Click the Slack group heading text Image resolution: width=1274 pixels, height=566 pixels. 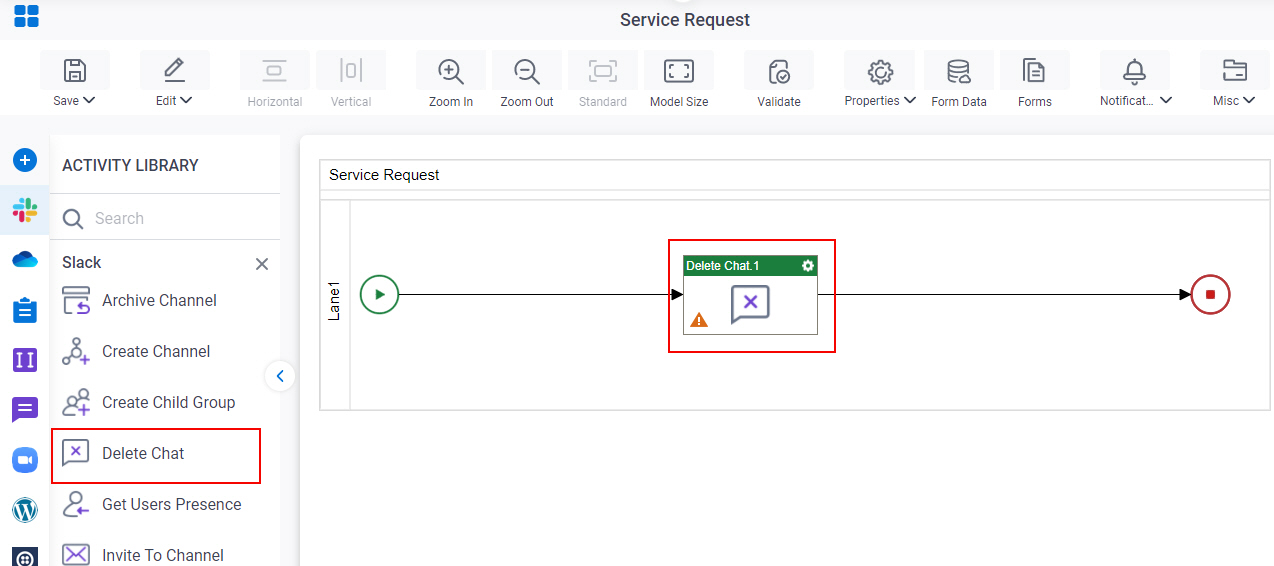(x=82, y=262)
